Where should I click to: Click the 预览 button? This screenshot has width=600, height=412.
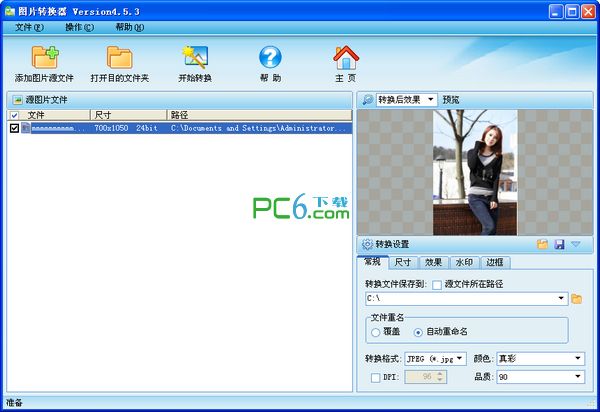[450, 100]
